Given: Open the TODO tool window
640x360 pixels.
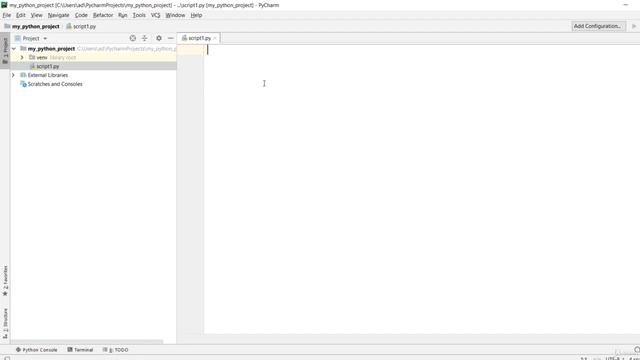Looking at the screenshot, I should 116,350.
